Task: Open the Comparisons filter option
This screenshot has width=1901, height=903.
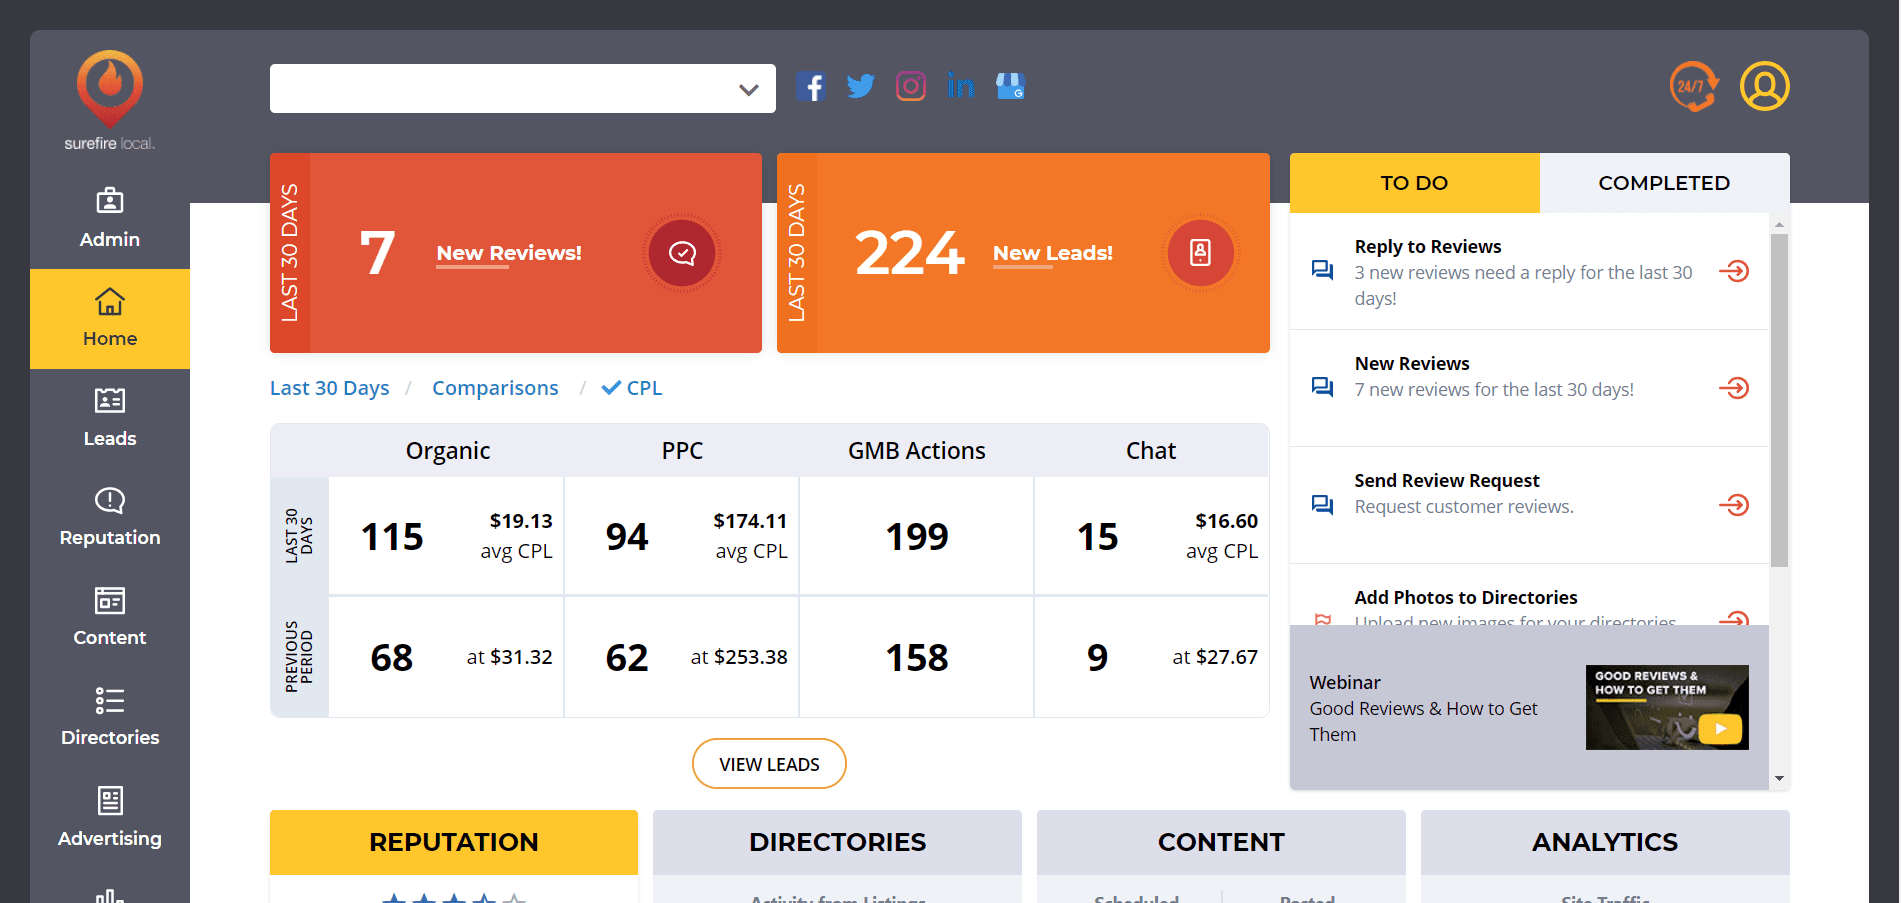Action: [495, 388]
